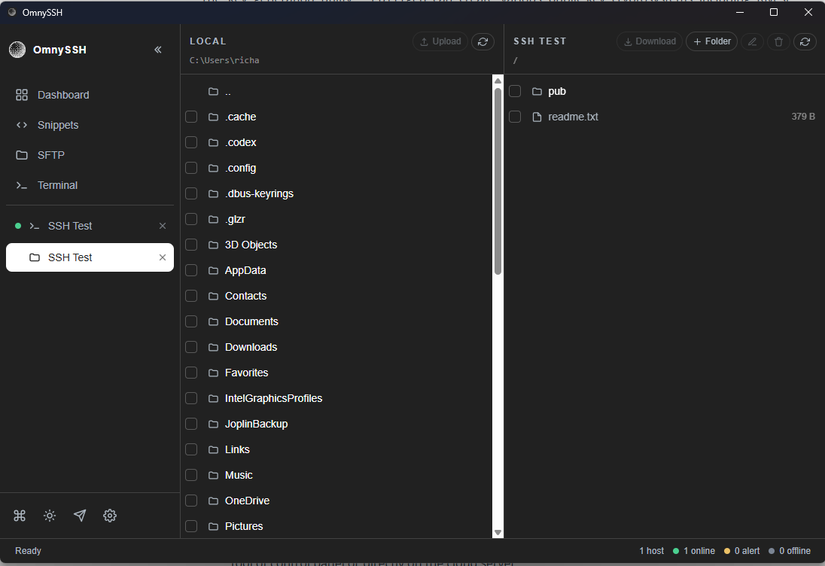Click the readme.txt file icon
The width and height of the screenshot is (825, 566).
[537, 117]
